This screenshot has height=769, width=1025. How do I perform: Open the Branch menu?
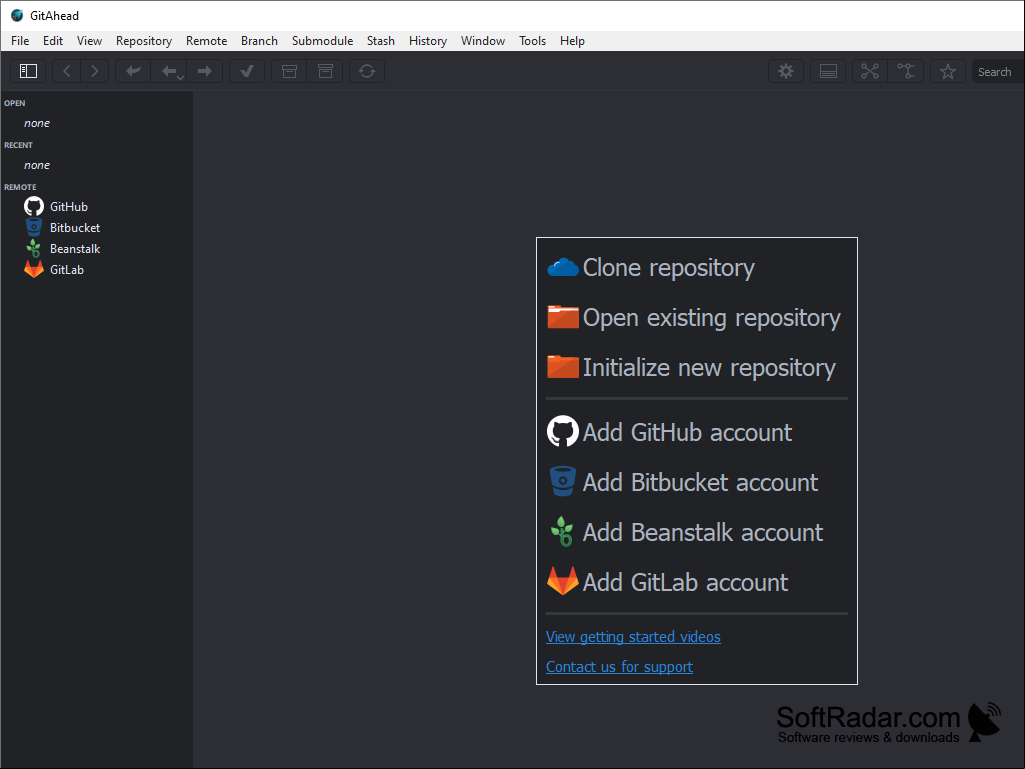tap(260, 41)
